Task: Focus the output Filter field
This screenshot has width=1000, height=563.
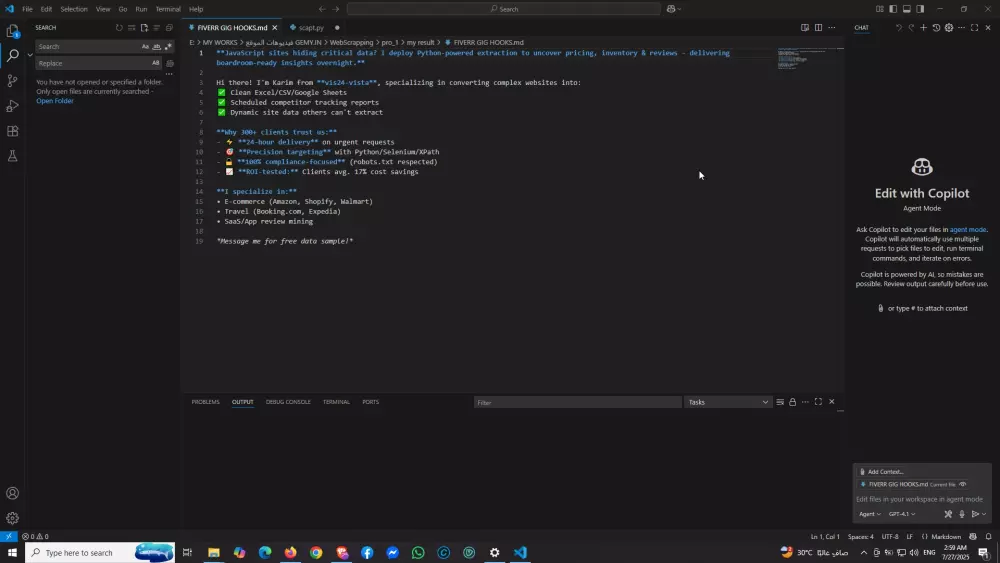Action: 577,402
